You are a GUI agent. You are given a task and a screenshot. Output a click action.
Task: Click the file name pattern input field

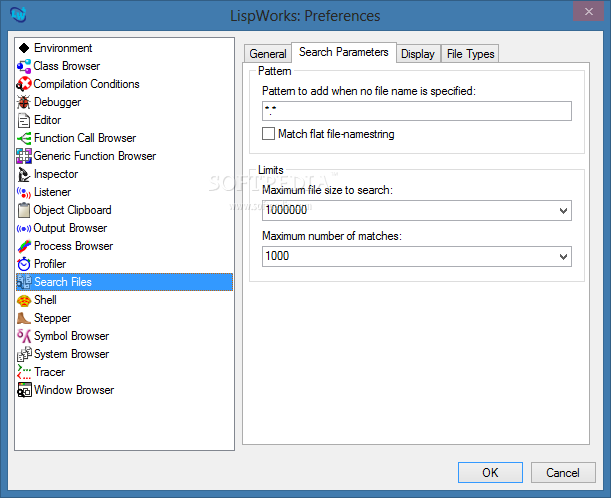[x=417, y=111]
